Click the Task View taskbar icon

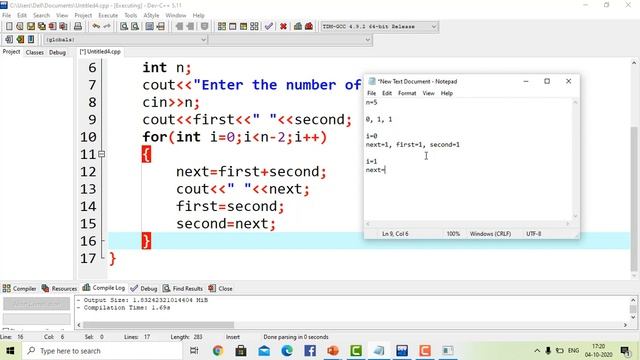point(194,351)
